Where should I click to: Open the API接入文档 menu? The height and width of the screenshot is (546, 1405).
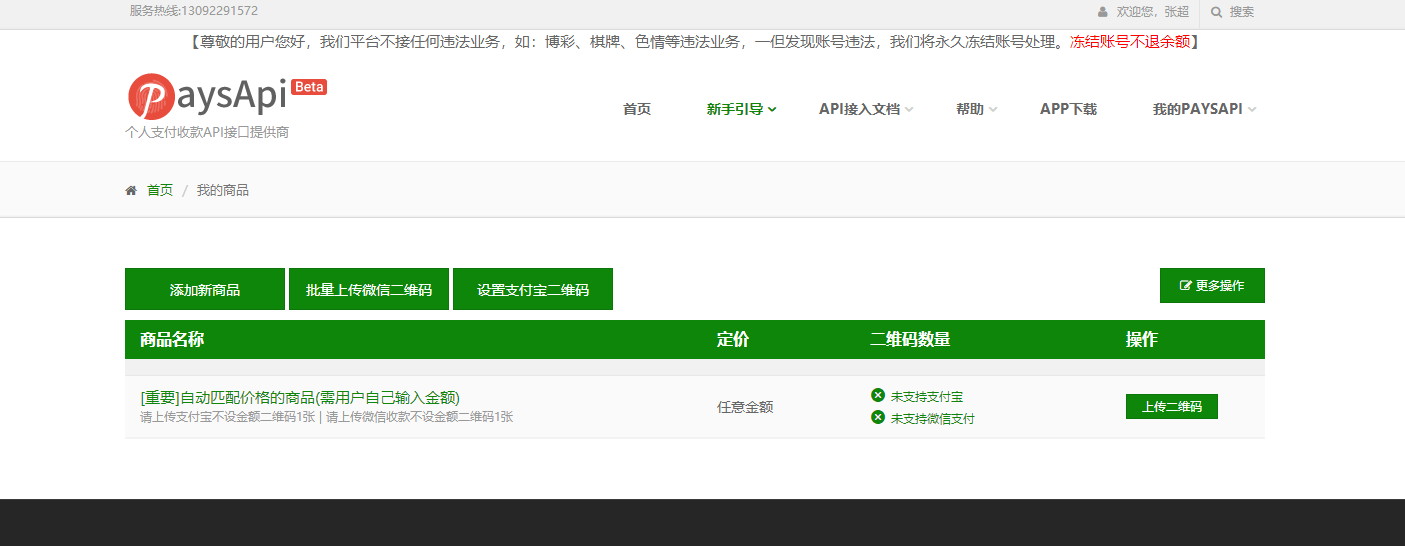click(x=859, y=109)
